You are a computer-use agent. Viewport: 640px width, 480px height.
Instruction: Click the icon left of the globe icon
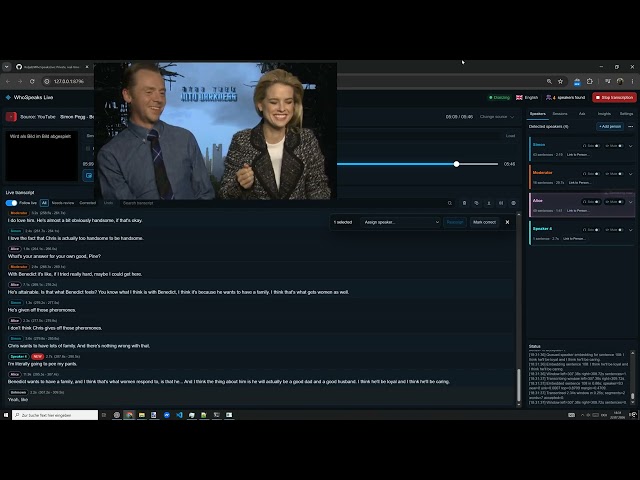pos(501,203)
